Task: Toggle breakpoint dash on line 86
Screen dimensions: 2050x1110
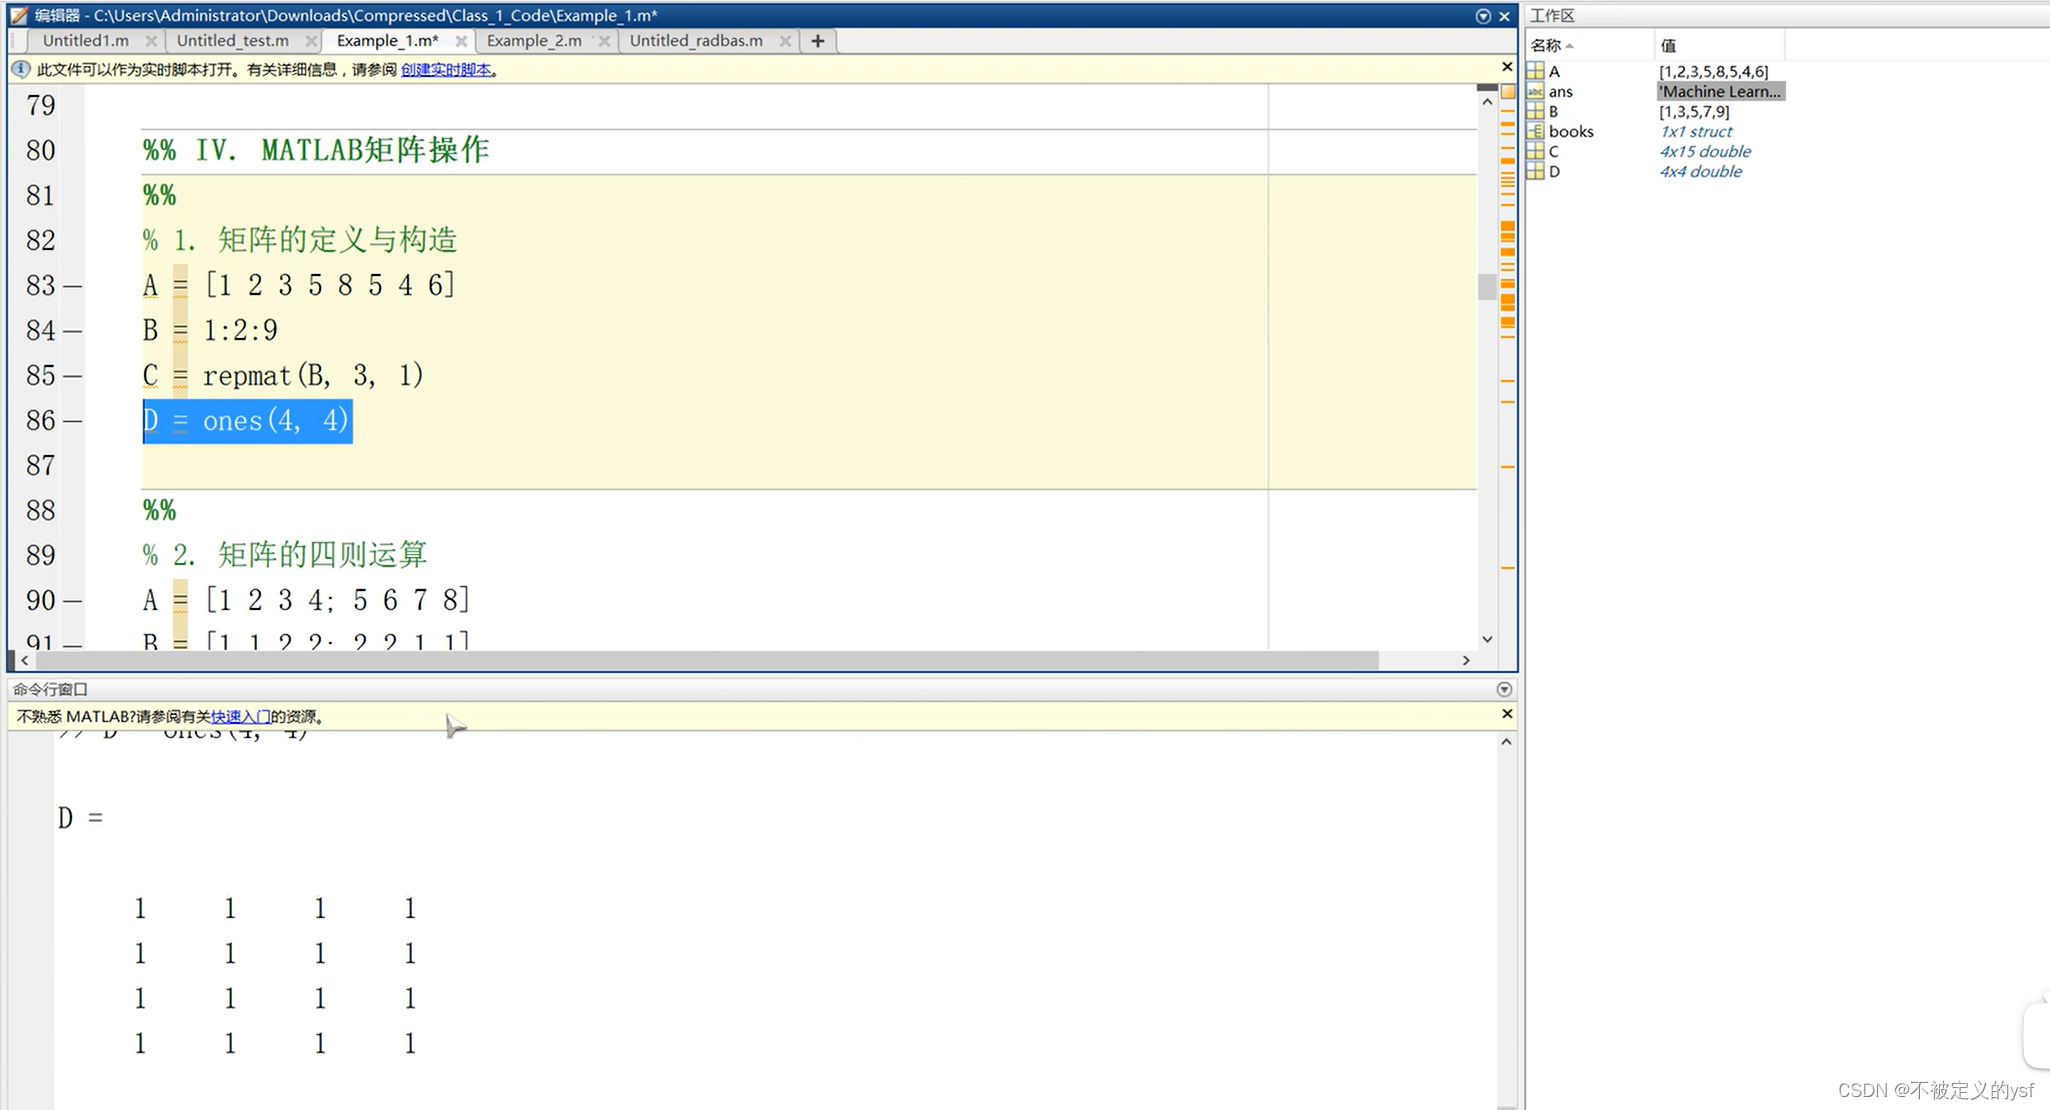Action: click(72, 421)
